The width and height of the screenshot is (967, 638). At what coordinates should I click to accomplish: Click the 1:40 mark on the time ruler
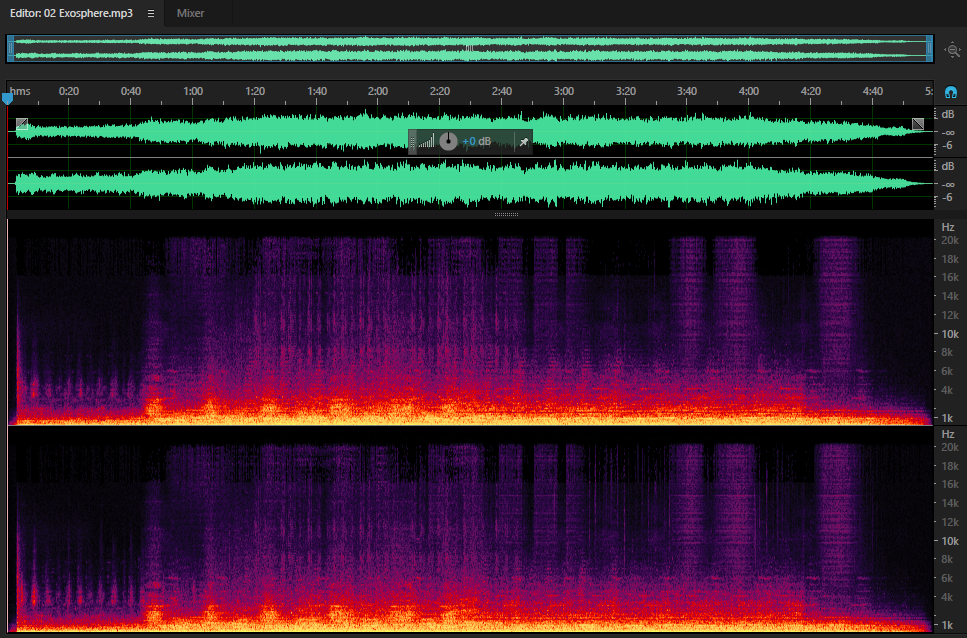[317, 91]
